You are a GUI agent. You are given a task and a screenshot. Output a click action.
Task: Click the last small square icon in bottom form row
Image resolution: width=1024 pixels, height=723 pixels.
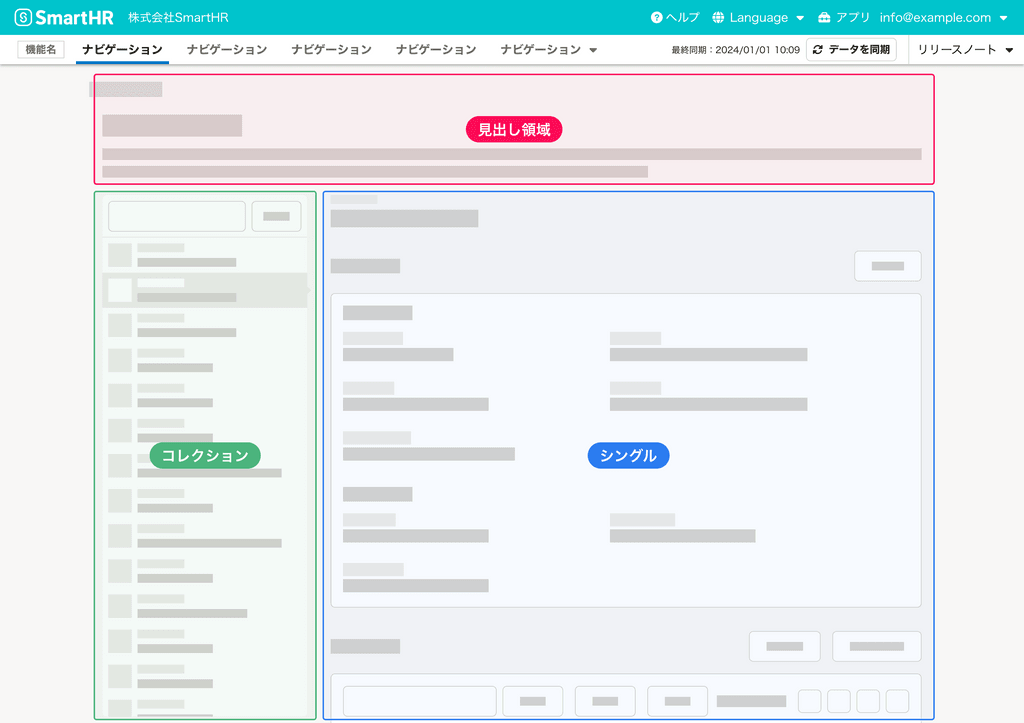898,701
